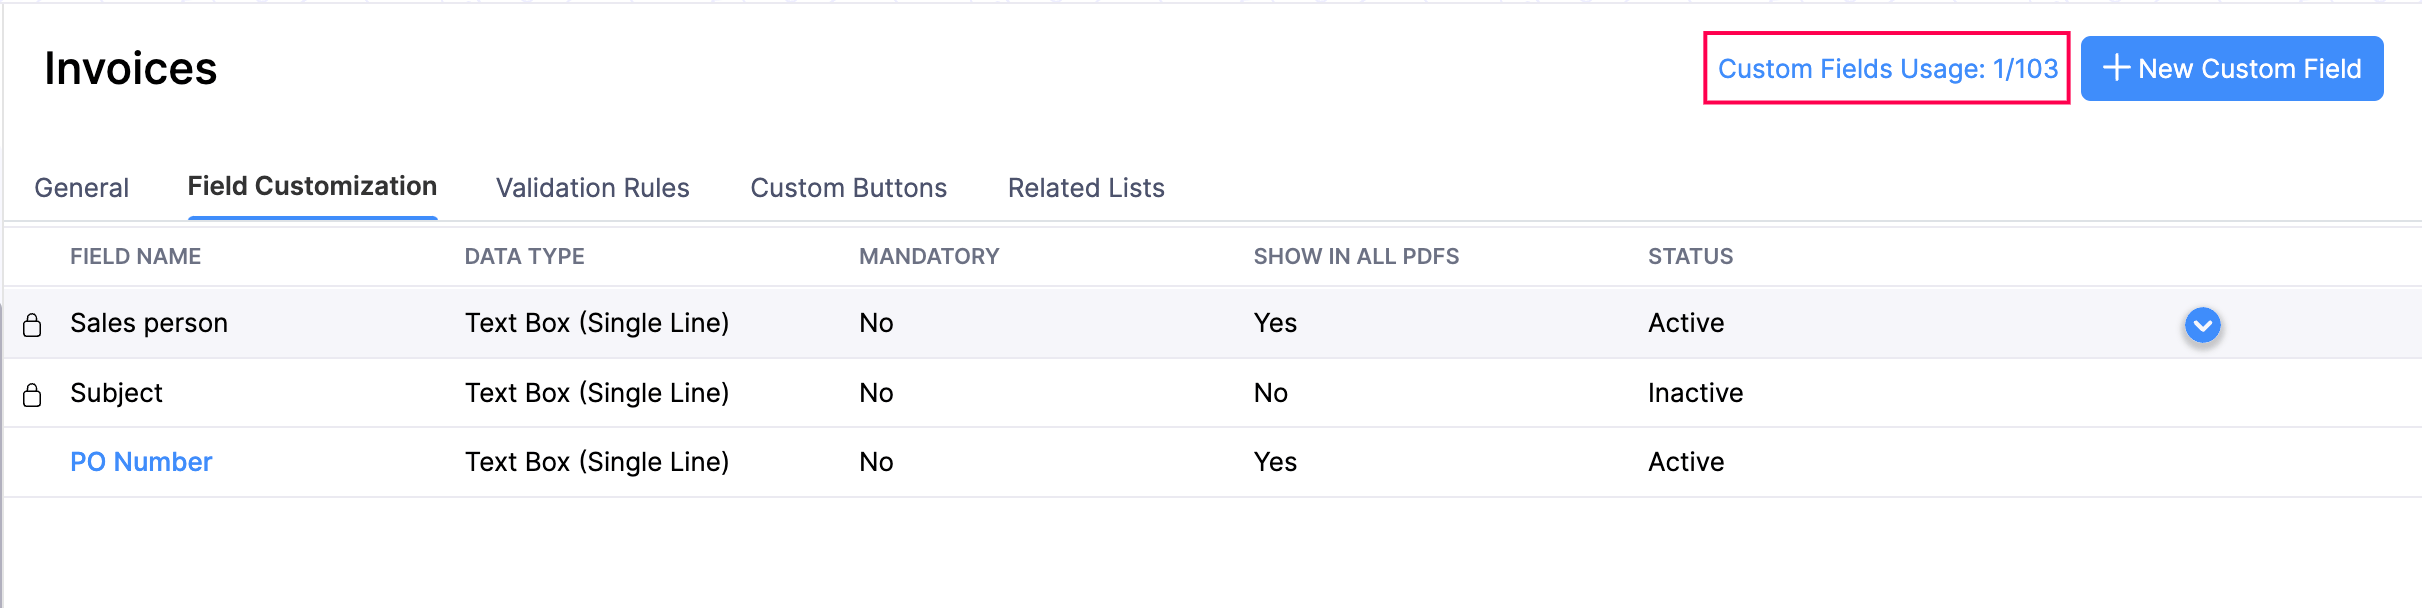
Task: Create a New Custom Field
Action: (2232, 68)
